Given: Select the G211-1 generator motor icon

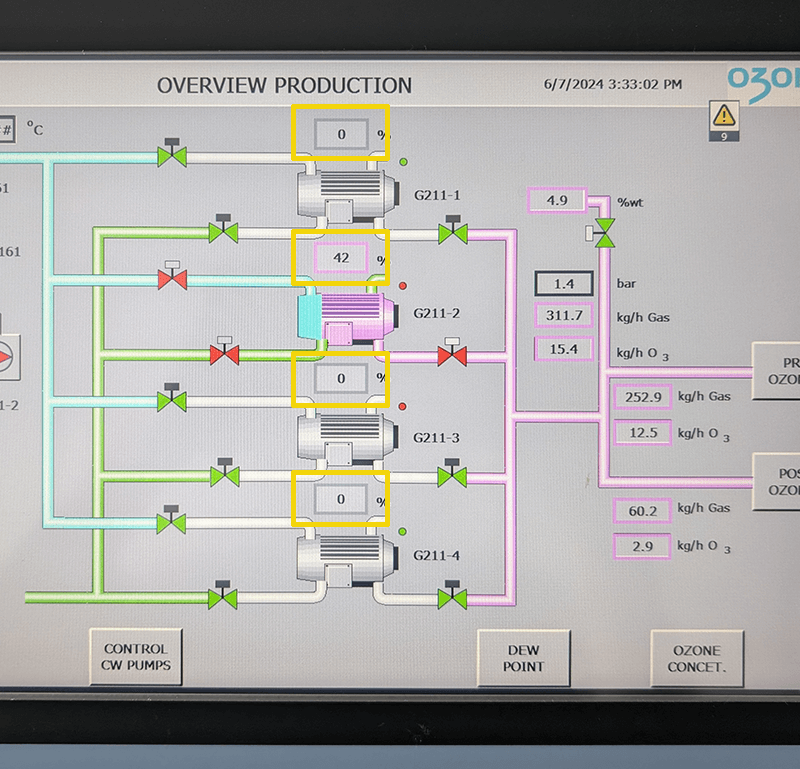Looking at the screenshot, I should 348,196.
